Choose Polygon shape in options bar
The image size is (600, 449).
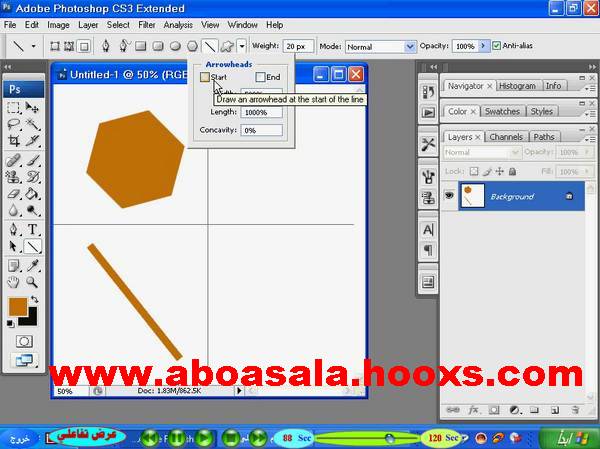[x=192, y=46]
